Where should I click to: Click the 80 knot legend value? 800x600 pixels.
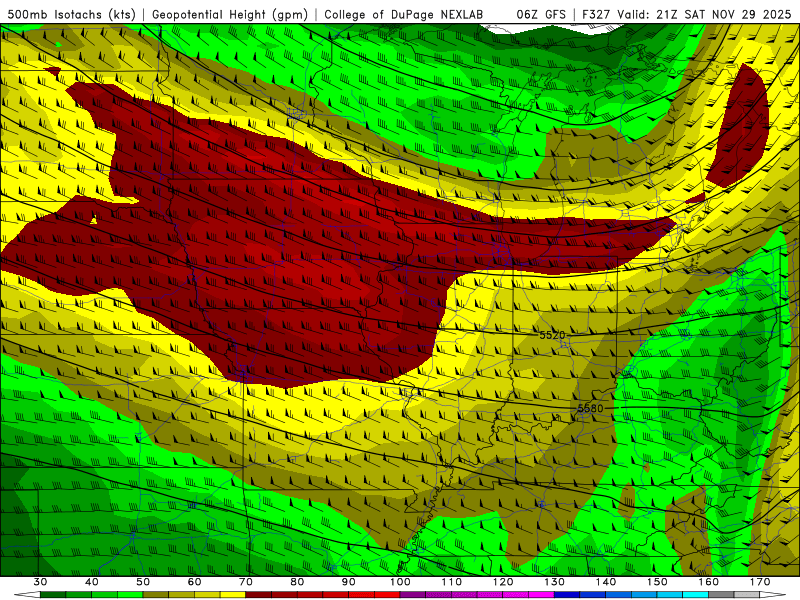click(x=297, y=582)
